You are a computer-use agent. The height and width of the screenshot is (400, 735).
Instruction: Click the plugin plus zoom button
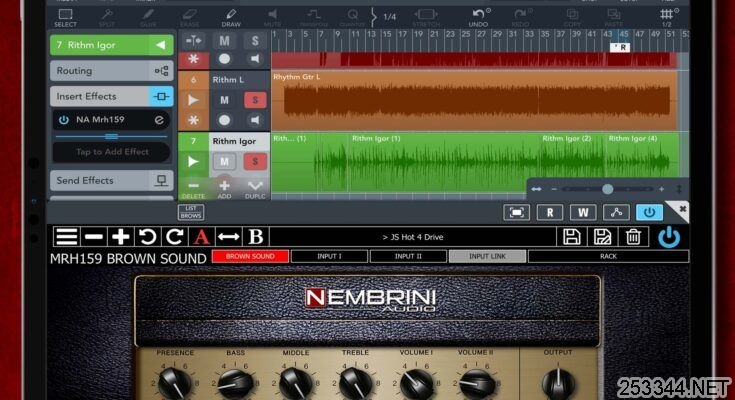pyautogui.click(x=120, y=237)
